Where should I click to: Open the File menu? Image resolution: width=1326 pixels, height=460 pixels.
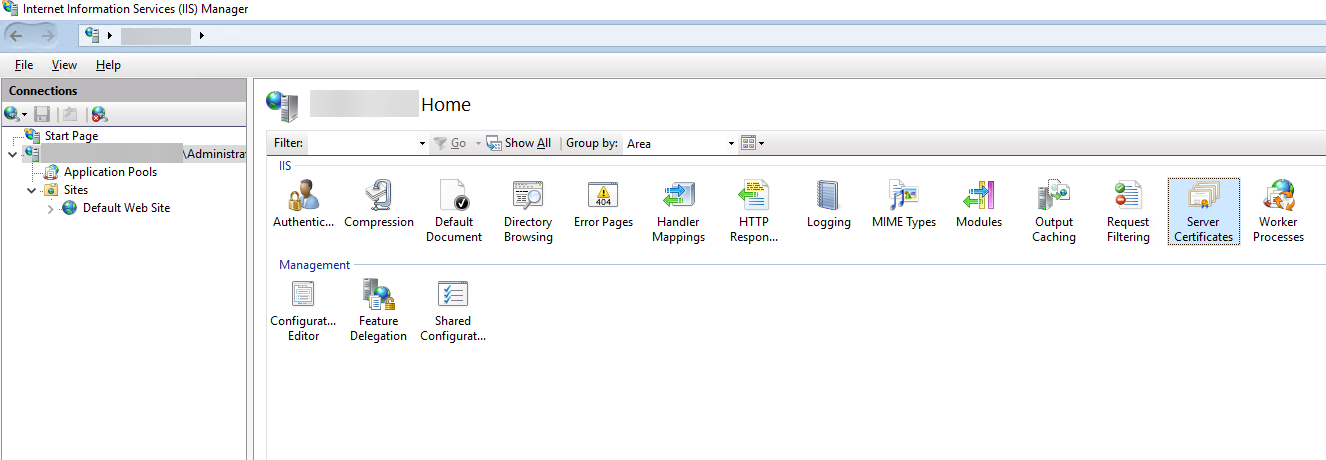pyautogui.click(x=24, y=65)
